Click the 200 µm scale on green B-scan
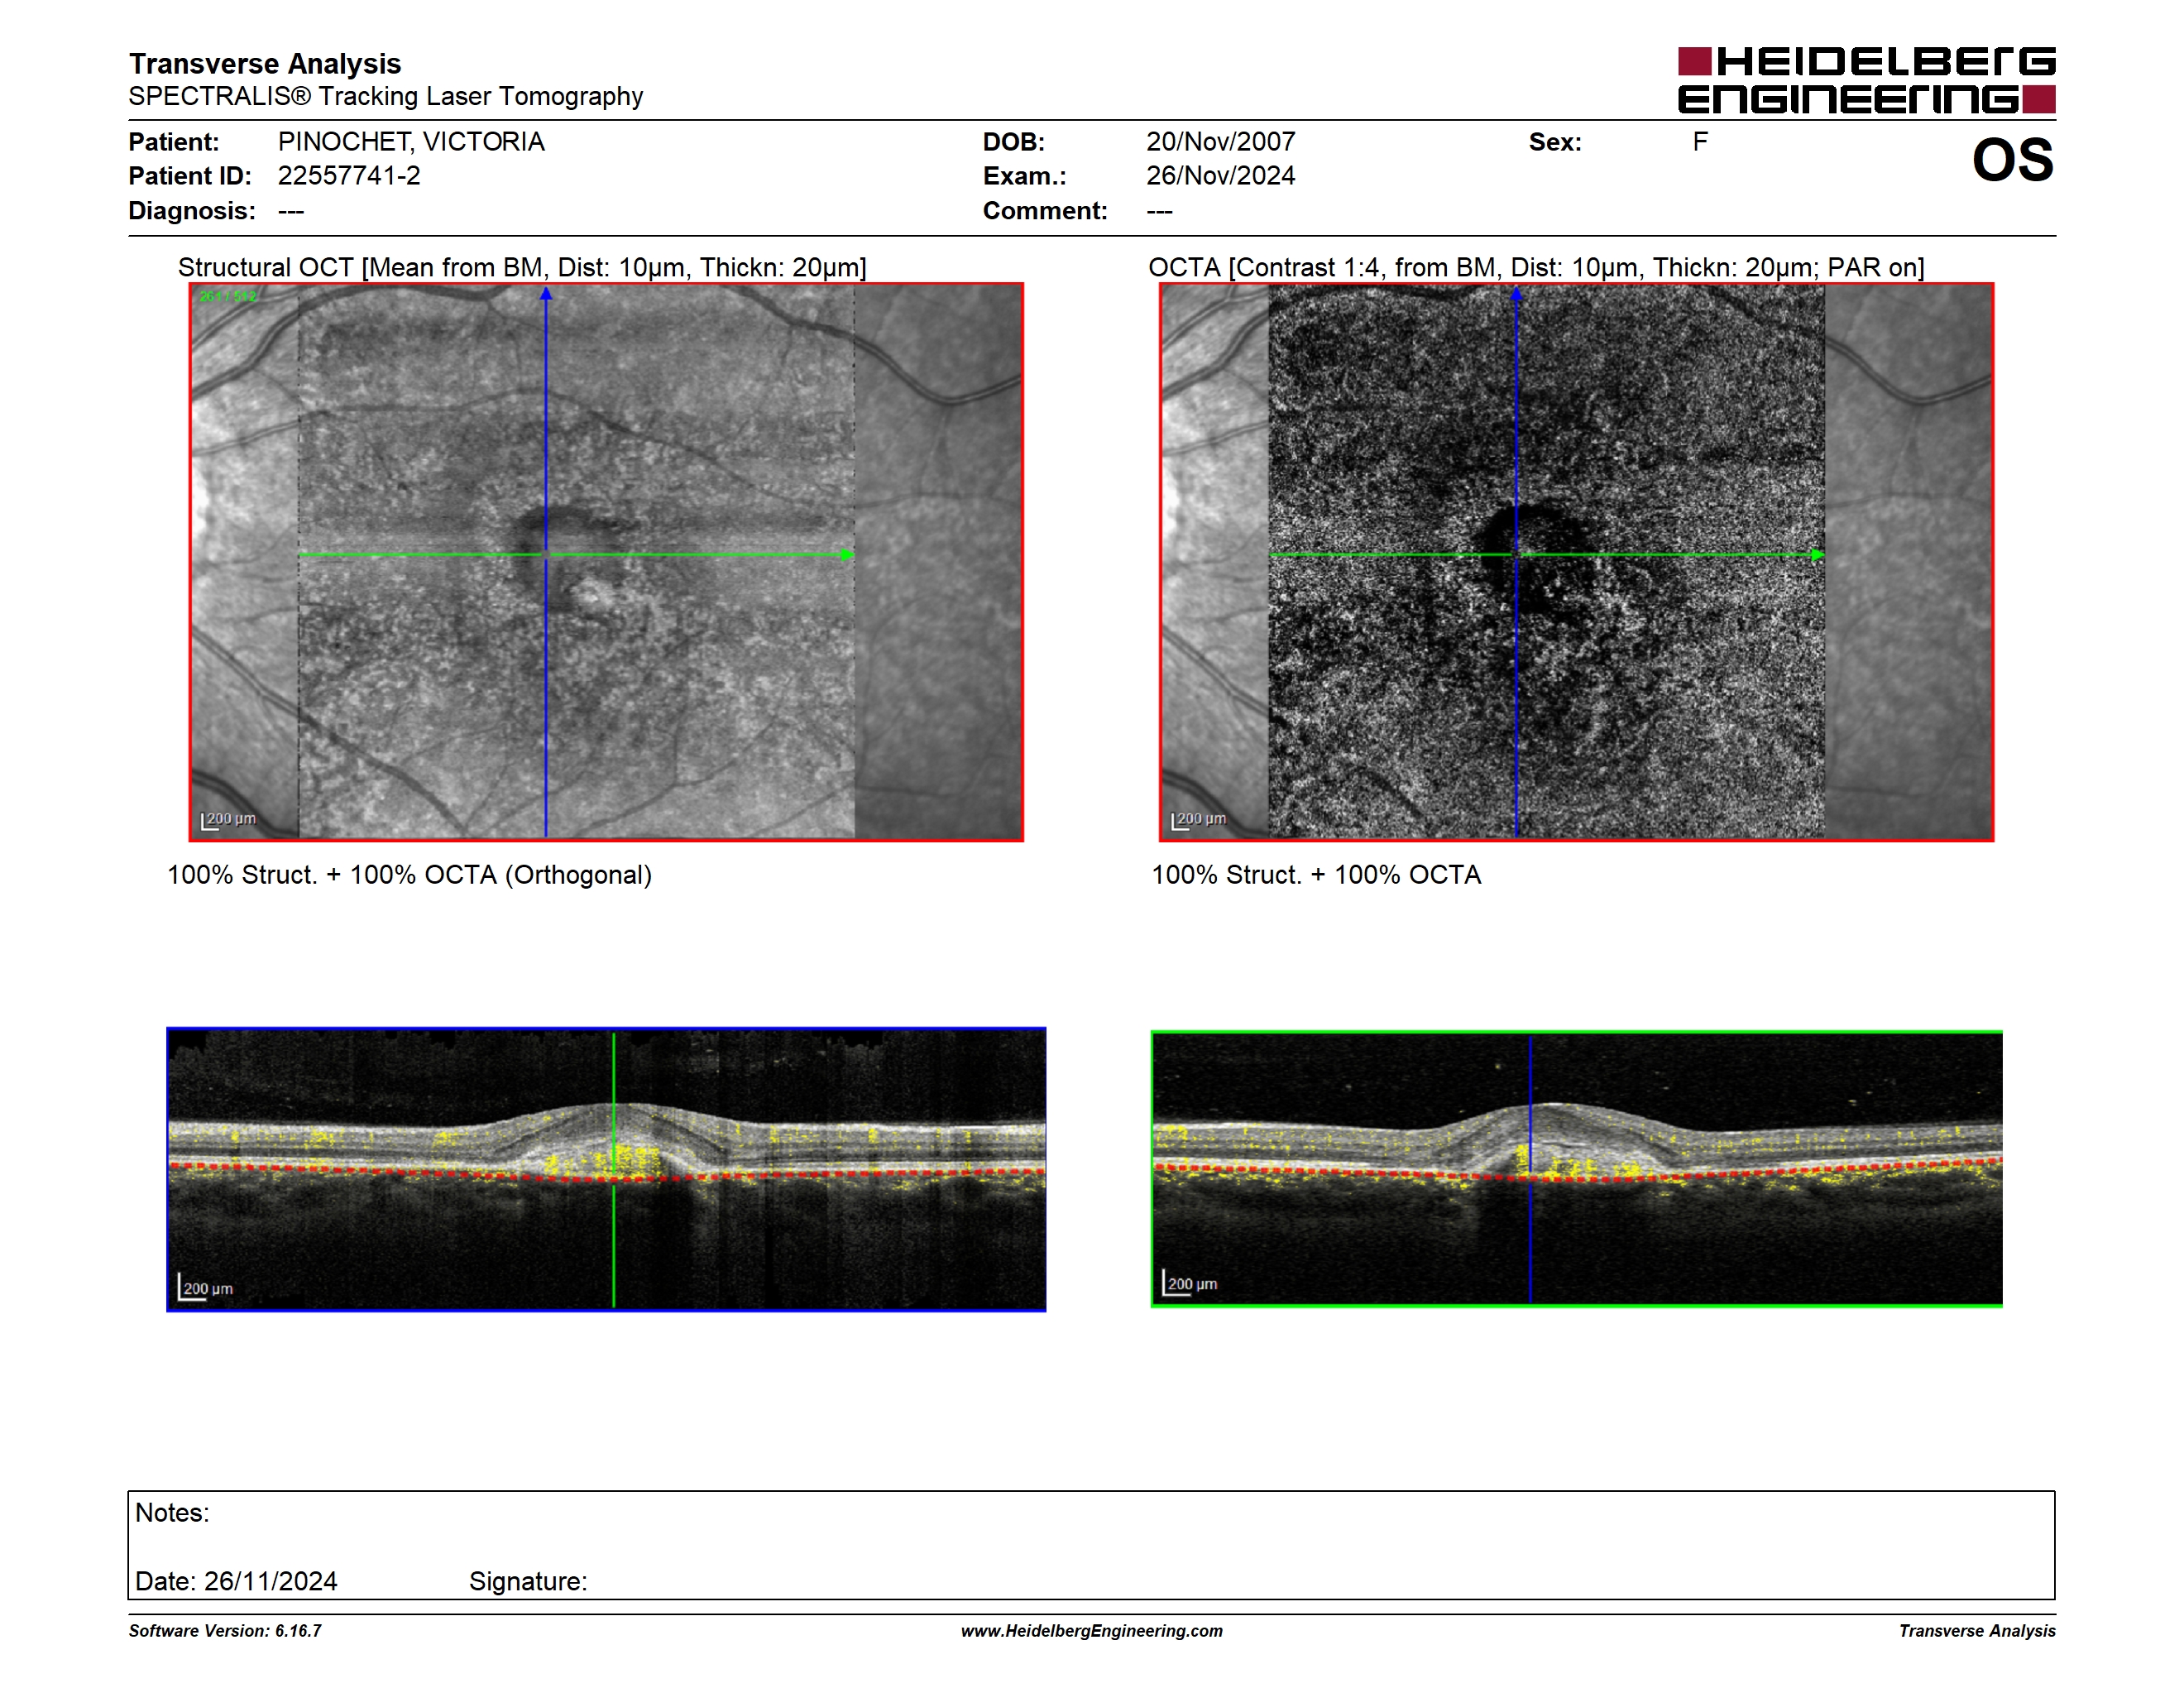 click(x=1190, y=1283)
